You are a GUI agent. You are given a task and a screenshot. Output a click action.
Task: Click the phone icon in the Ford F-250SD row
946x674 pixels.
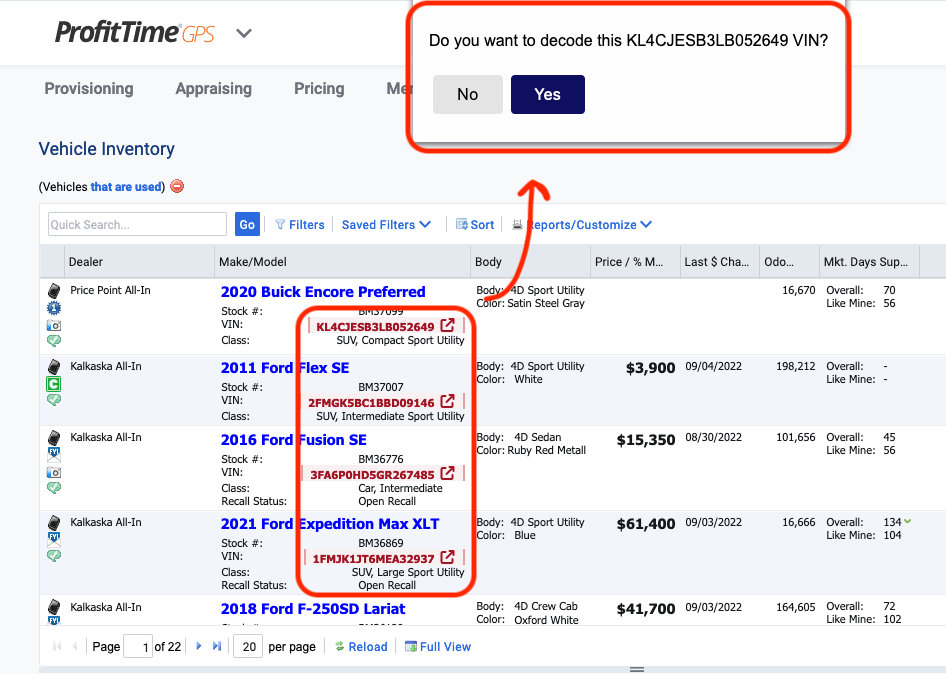click(54, 607)
